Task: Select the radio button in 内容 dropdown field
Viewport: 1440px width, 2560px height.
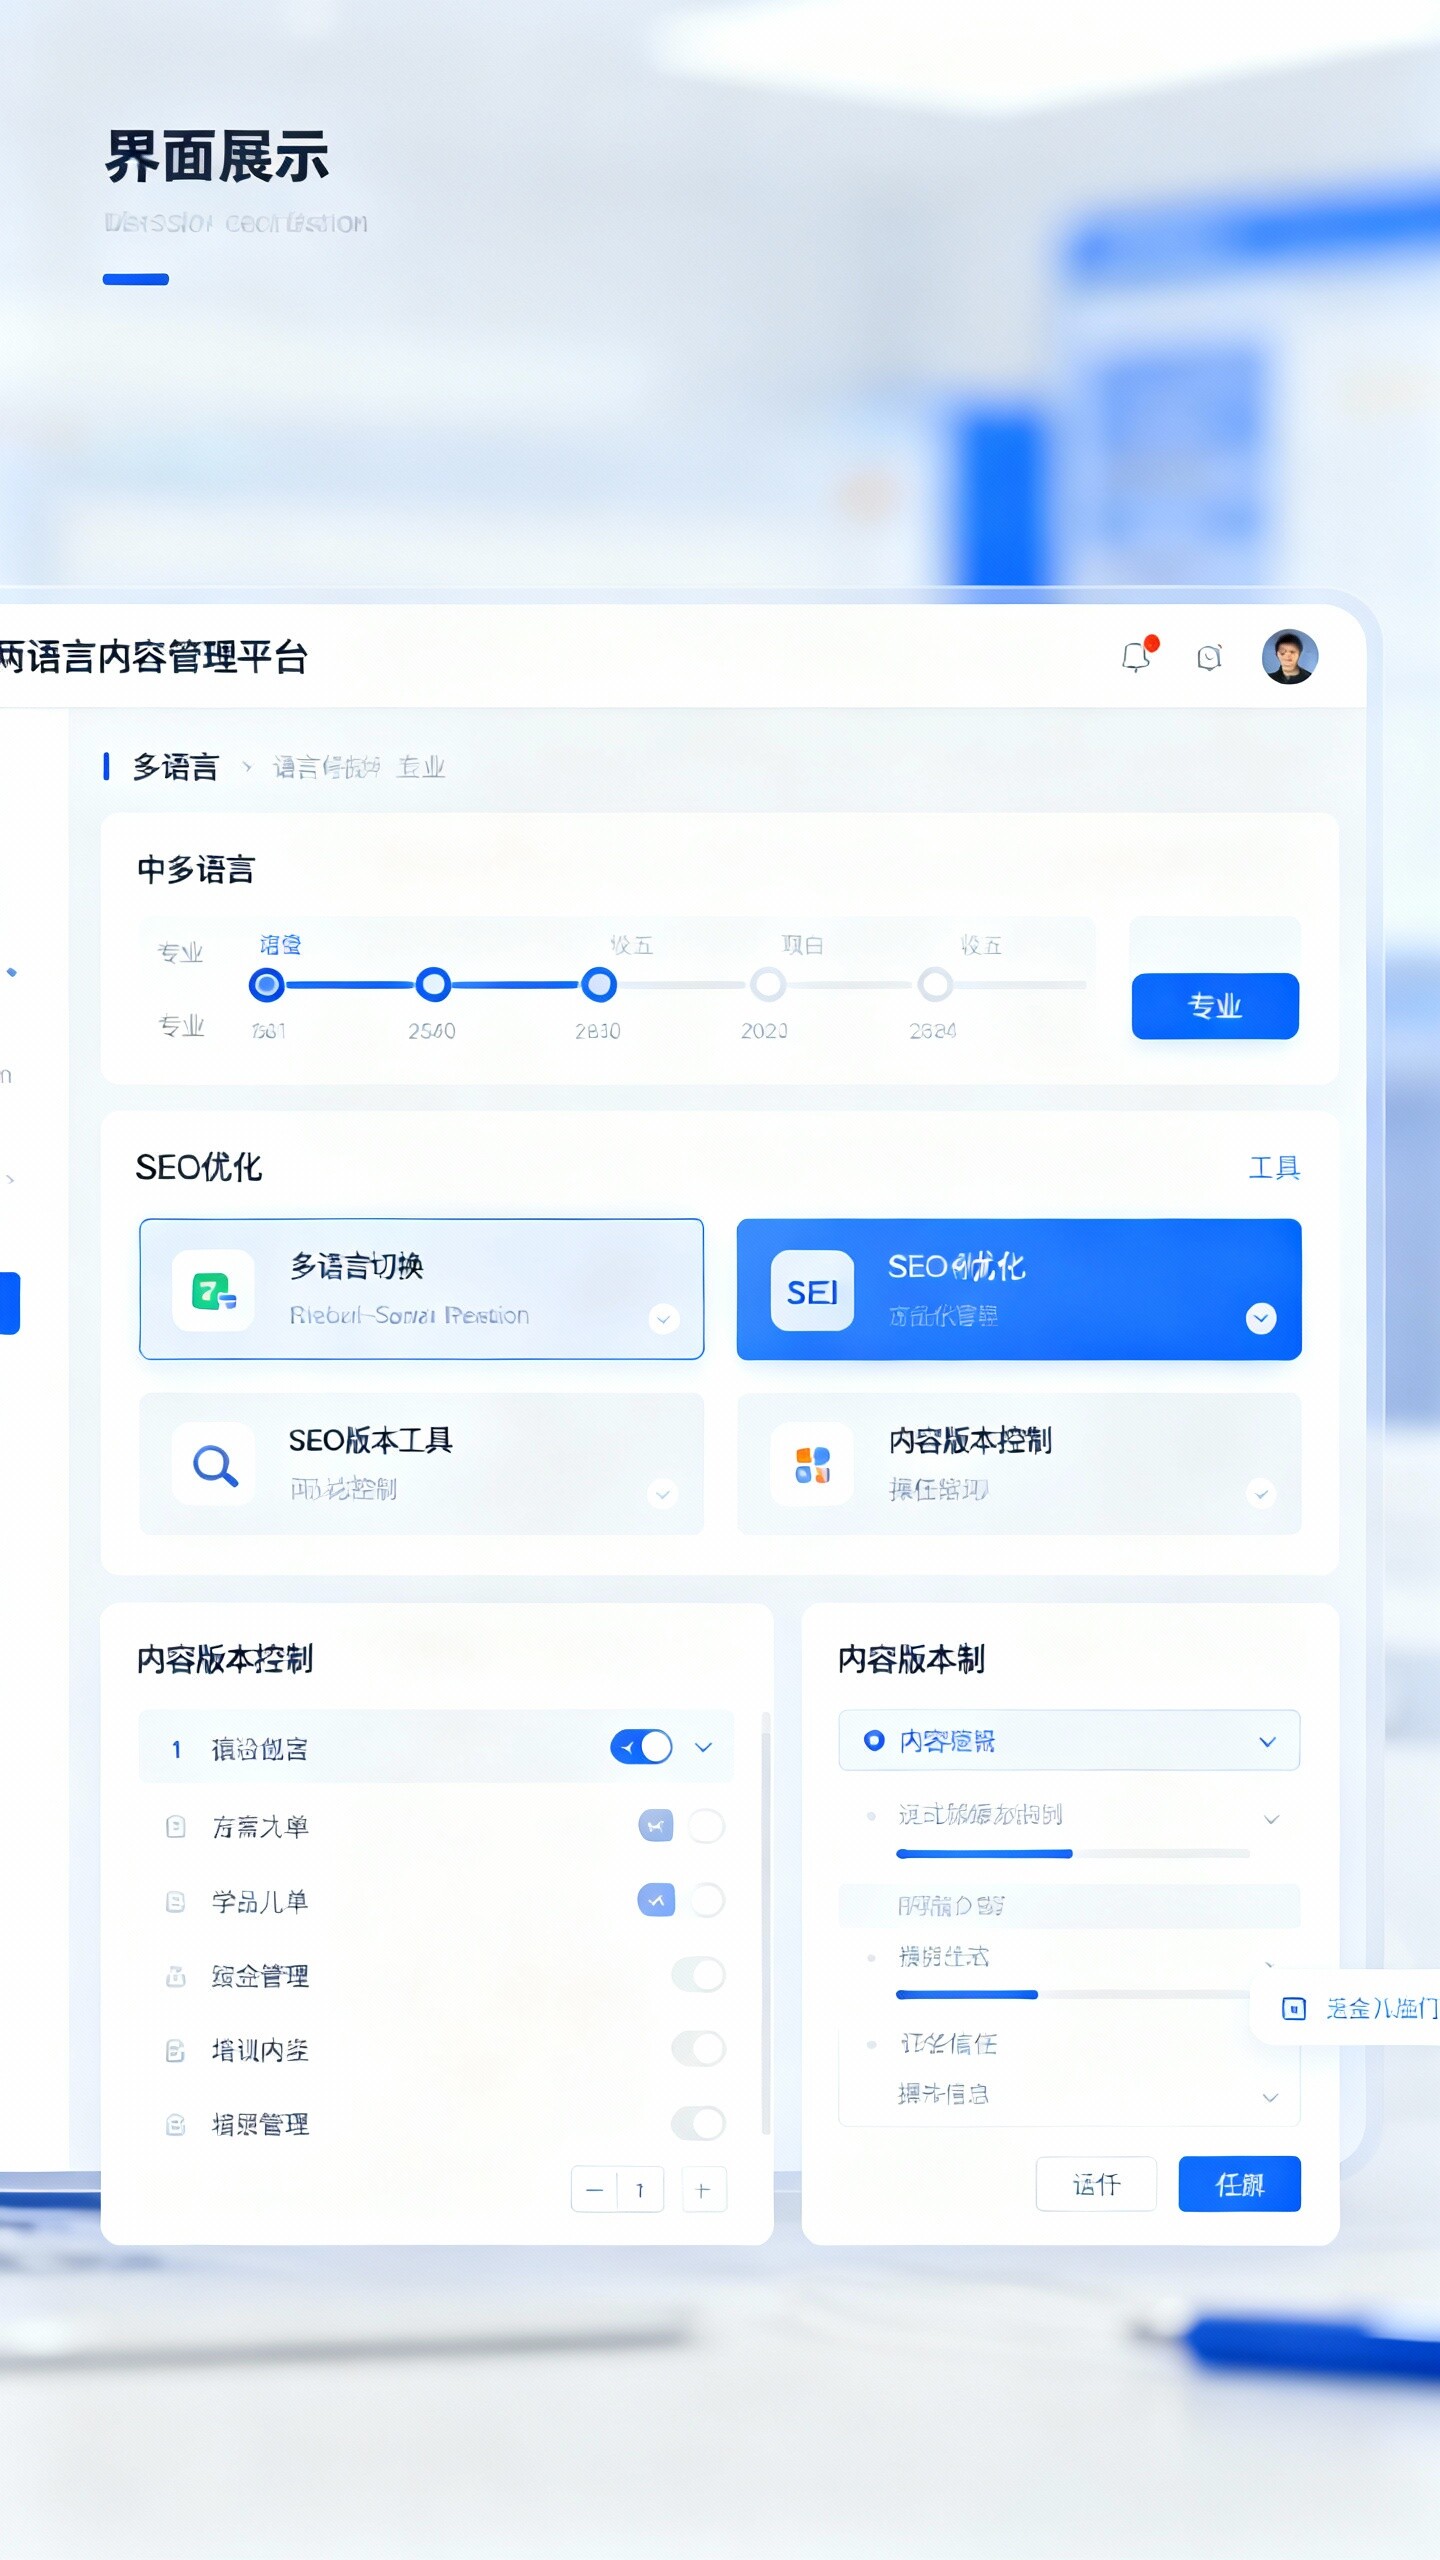Action: click(874, 1740)
